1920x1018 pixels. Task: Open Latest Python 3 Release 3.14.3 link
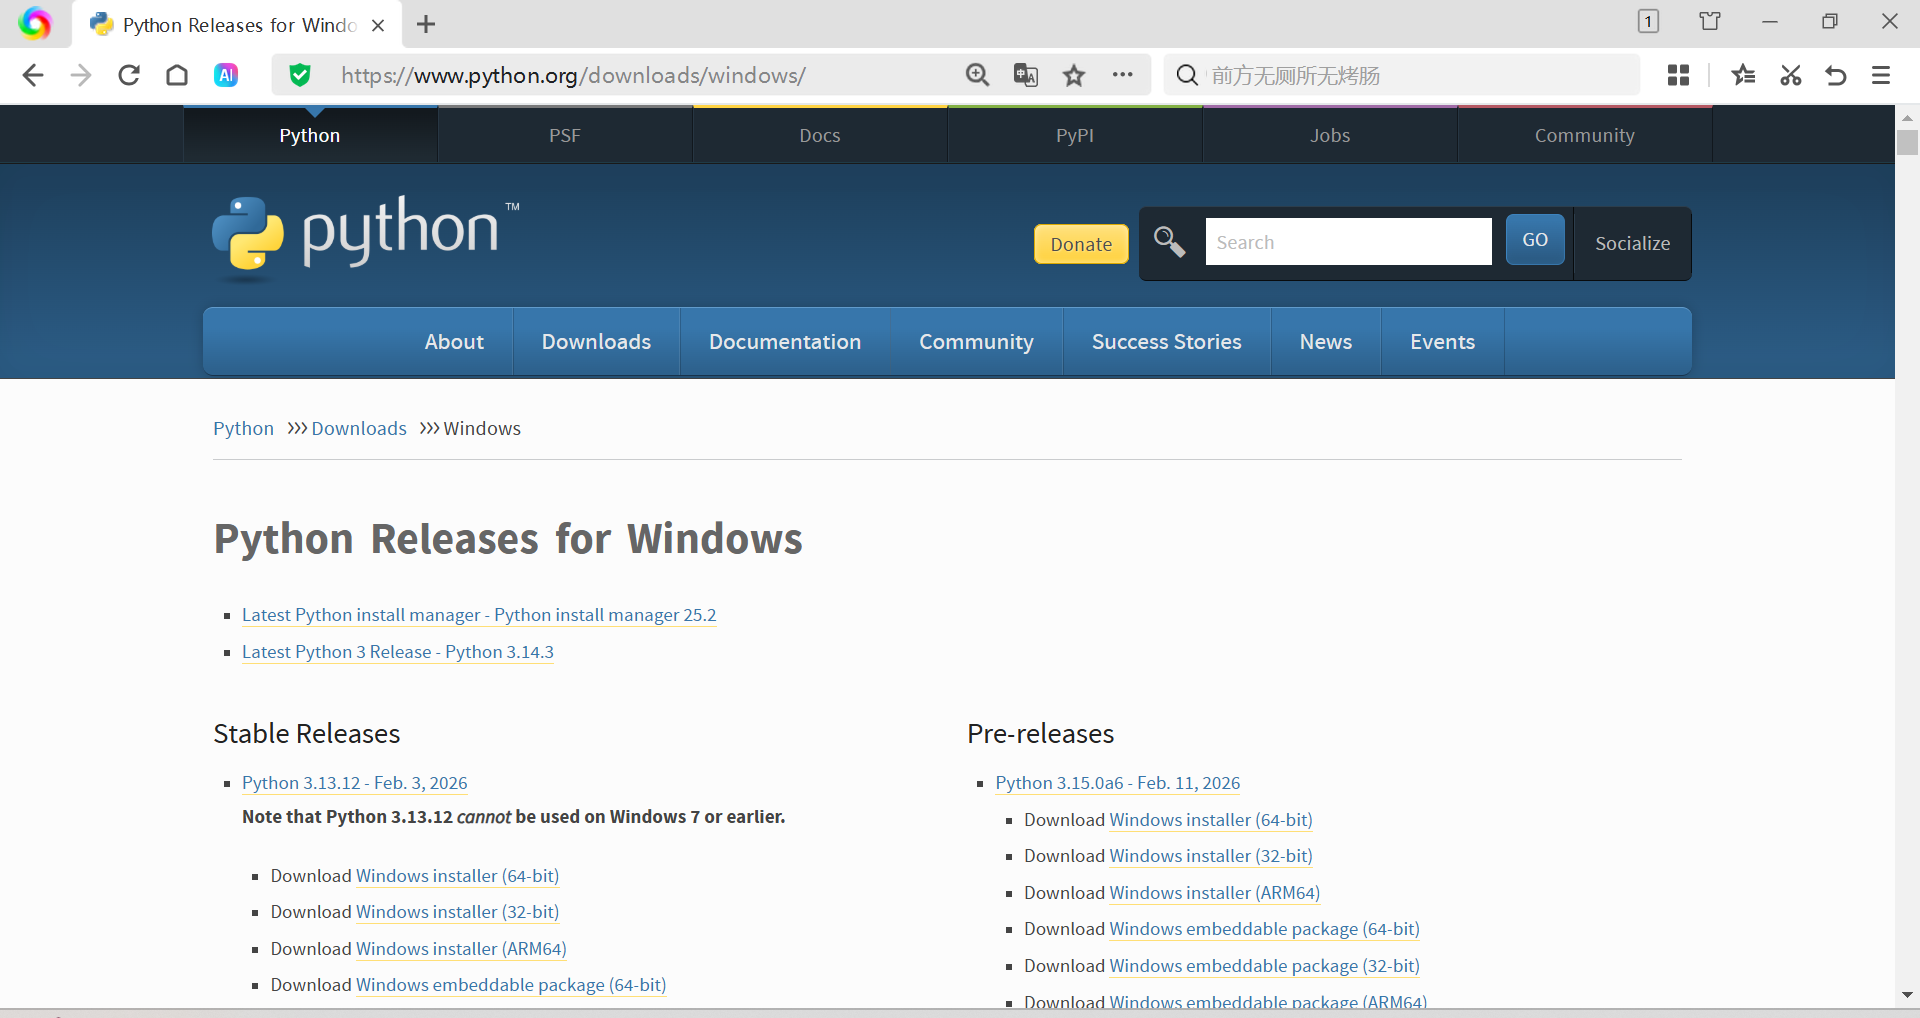[398, 652]
